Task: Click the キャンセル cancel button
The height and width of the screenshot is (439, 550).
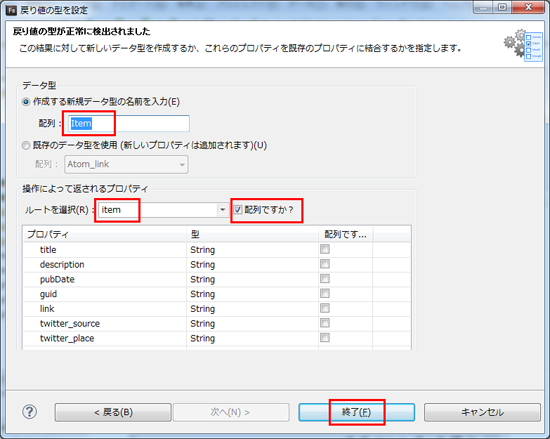Action: [482, 412]
